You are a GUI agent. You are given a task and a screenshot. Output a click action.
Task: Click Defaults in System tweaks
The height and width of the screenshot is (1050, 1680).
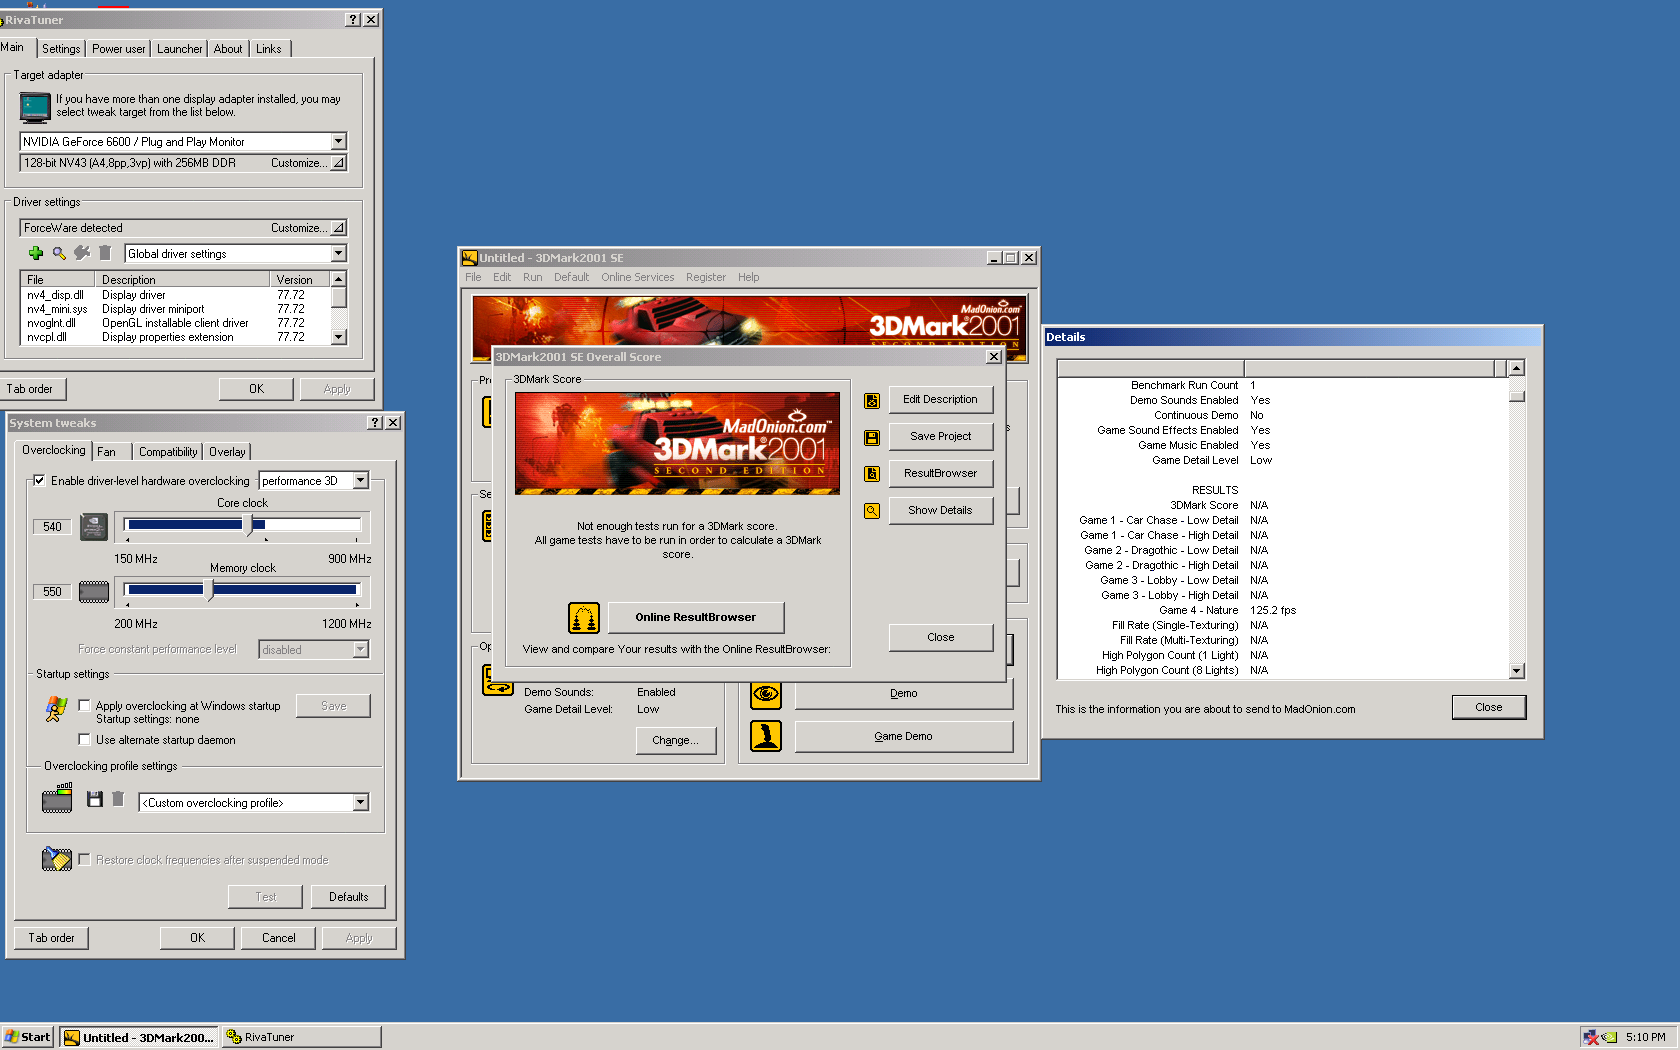348,897
